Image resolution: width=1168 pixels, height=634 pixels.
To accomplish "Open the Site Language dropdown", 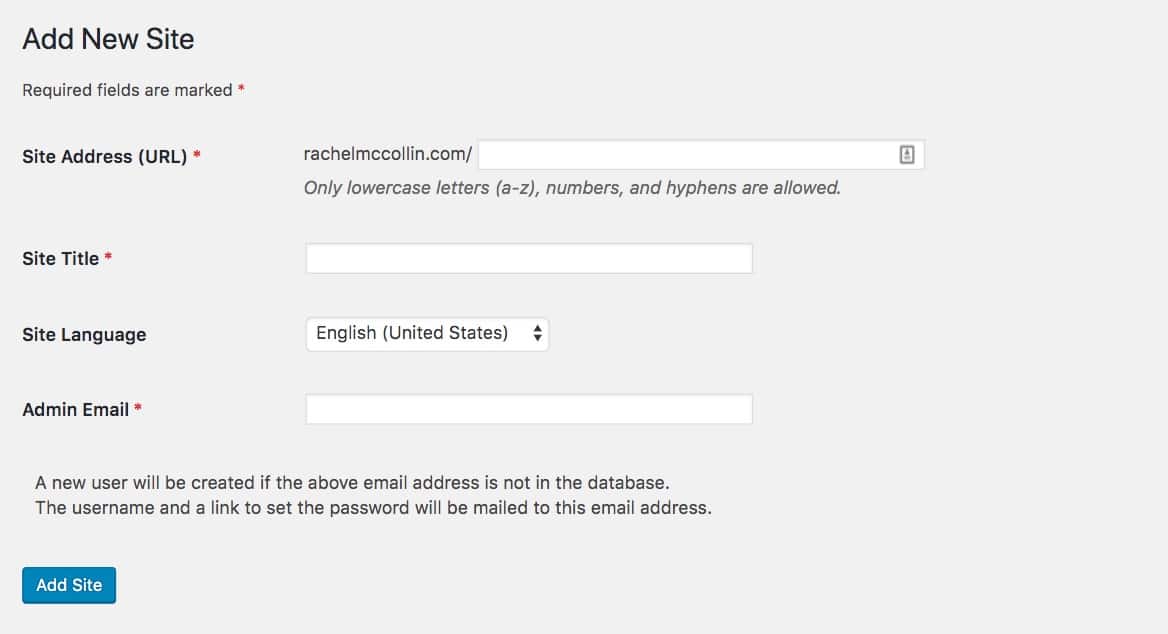I will click(x=427, y=333).
